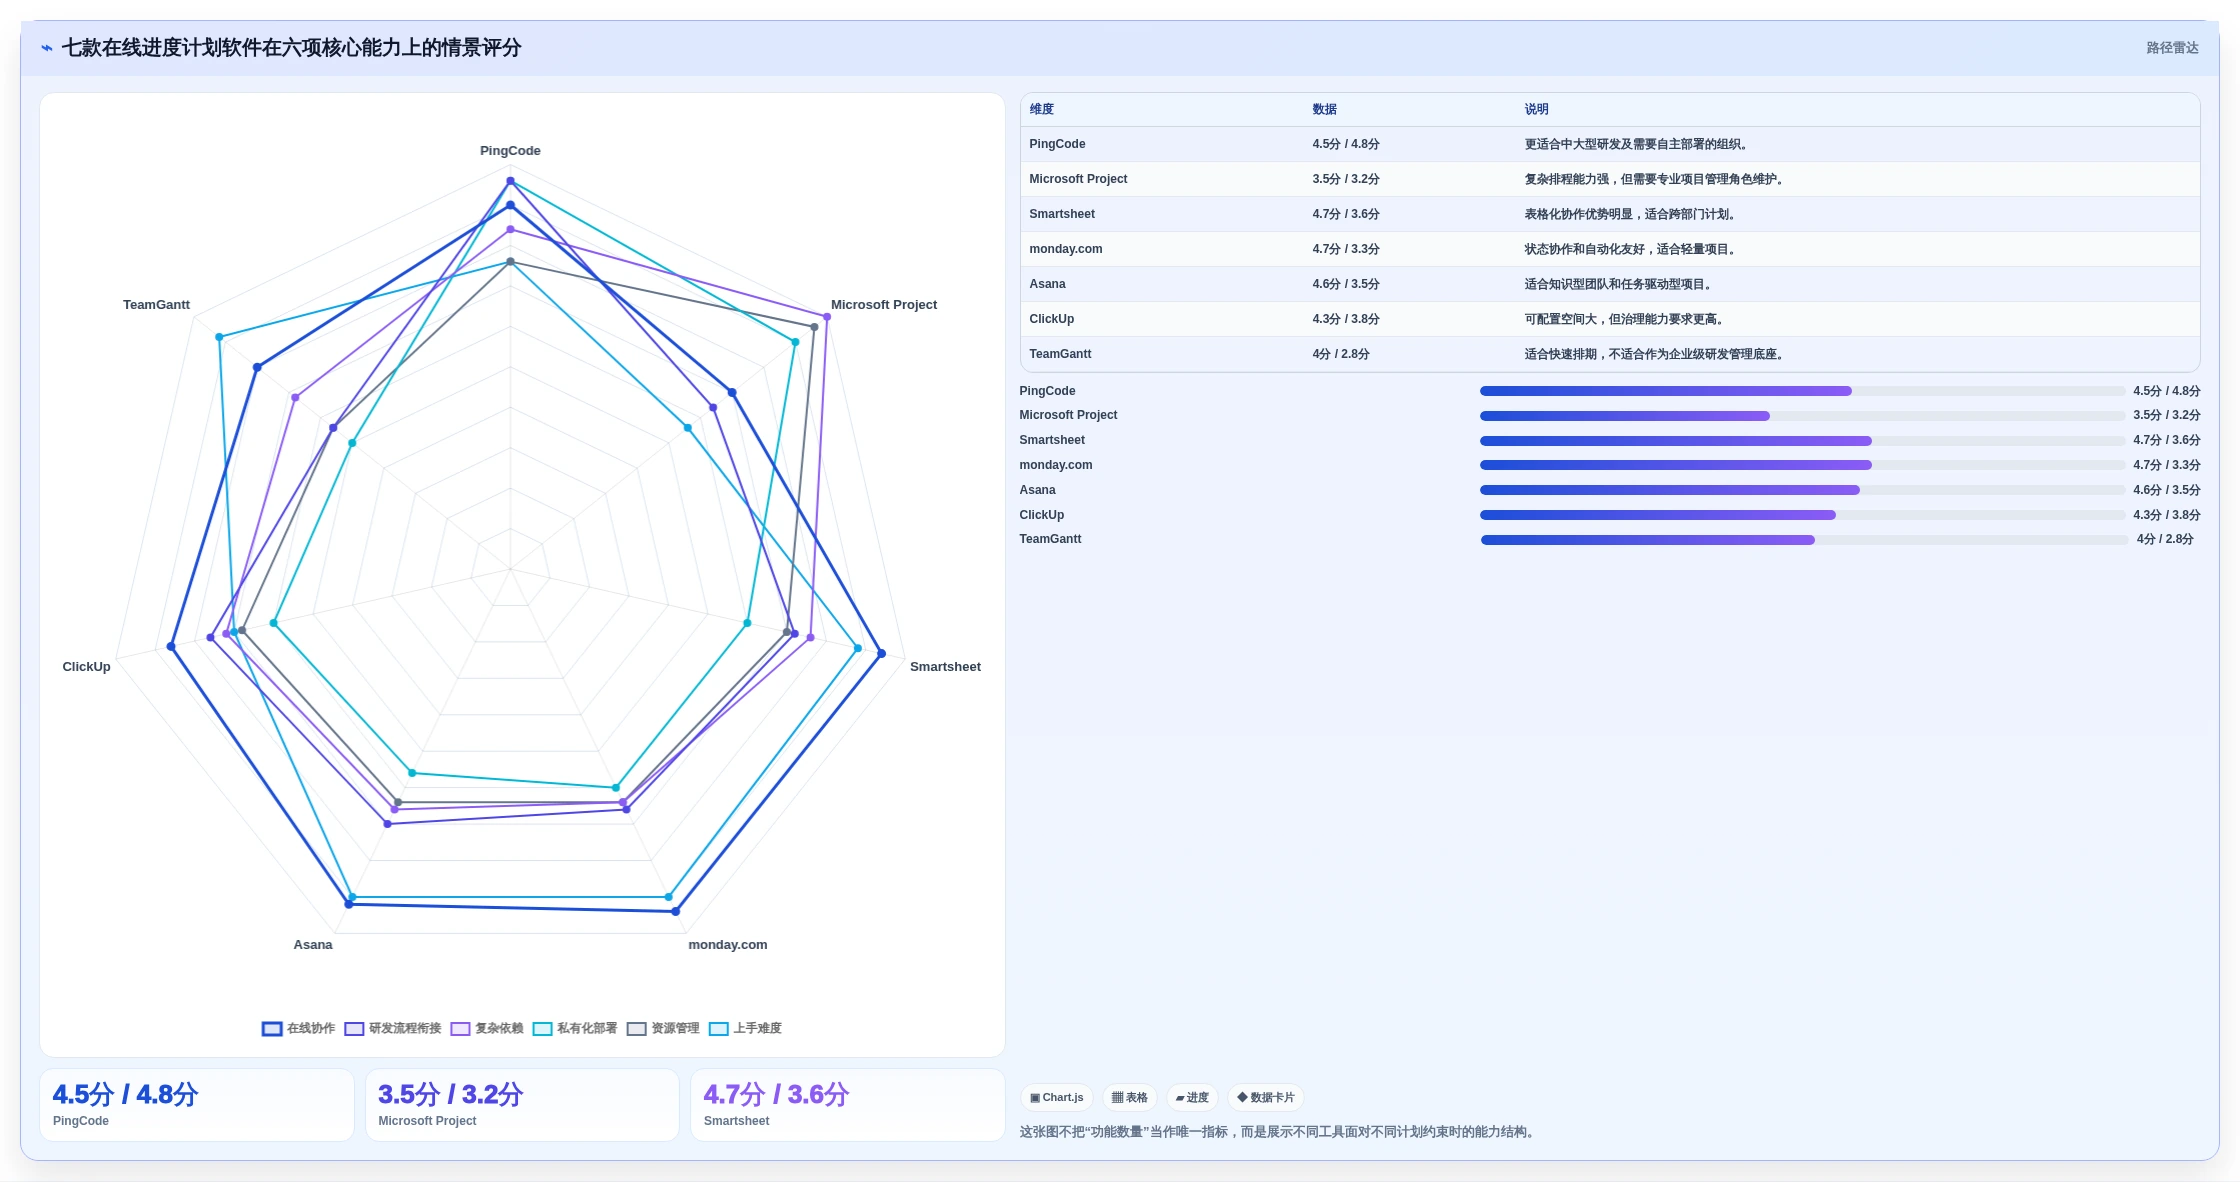Click the description 更适合中大型研发及需要自主部署的组织

coord(1636,144)
